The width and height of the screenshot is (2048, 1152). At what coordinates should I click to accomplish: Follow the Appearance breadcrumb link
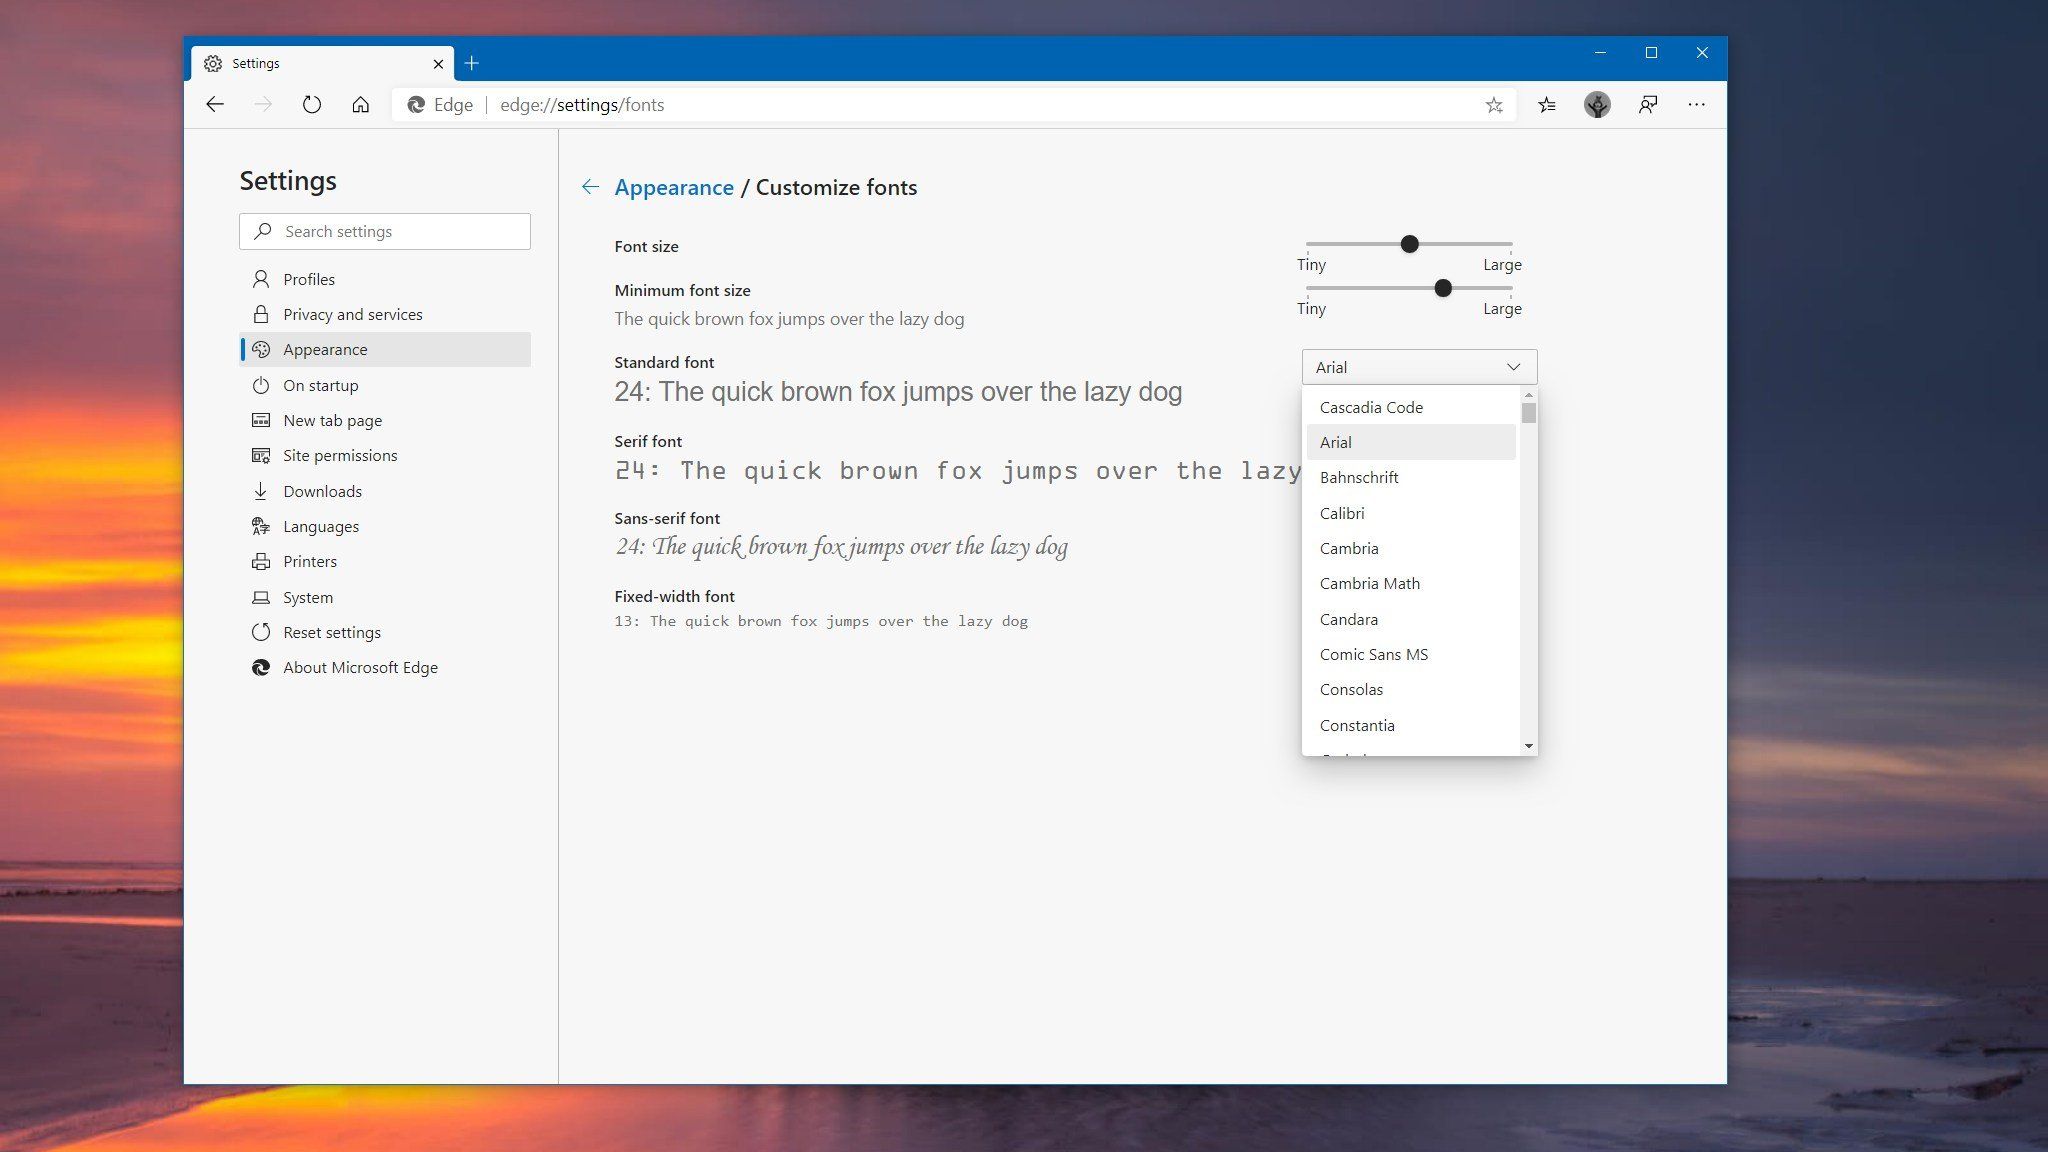[x=674, y=187]
